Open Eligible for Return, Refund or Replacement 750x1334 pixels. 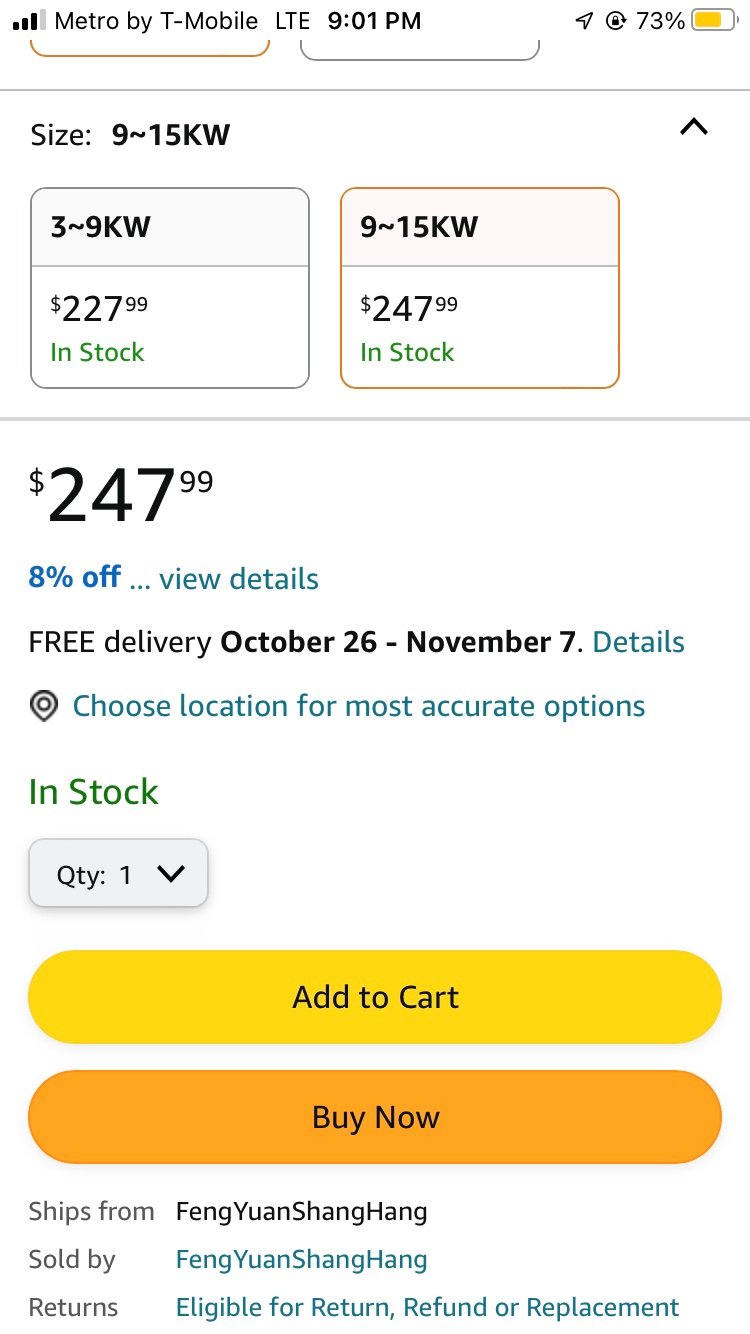427,1307
